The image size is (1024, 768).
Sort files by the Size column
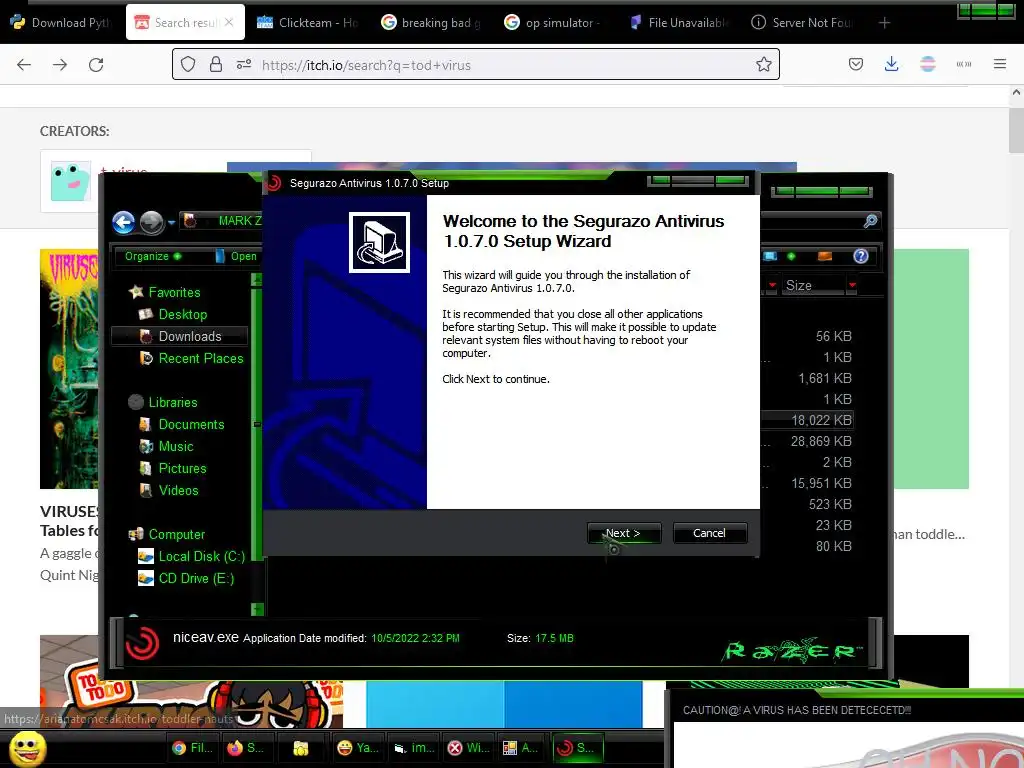[812, 285]
